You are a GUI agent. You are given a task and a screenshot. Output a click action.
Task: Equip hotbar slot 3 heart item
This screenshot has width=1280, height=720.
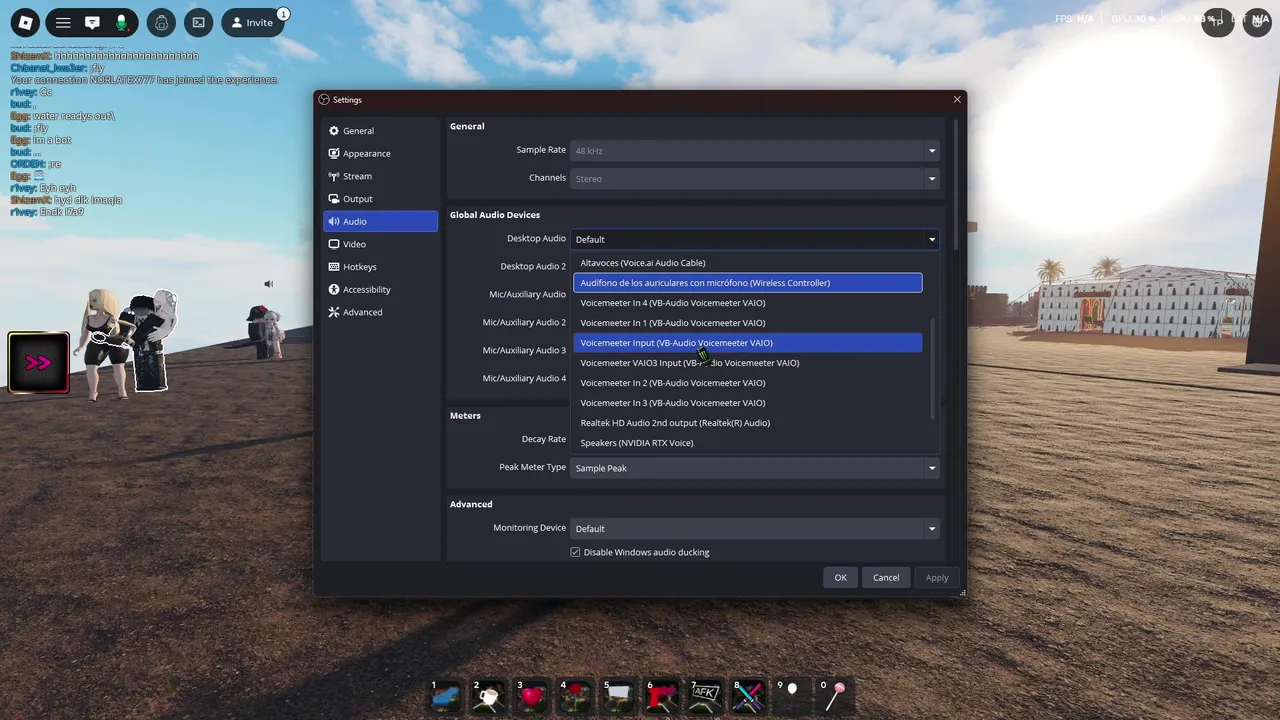point(533,696)
